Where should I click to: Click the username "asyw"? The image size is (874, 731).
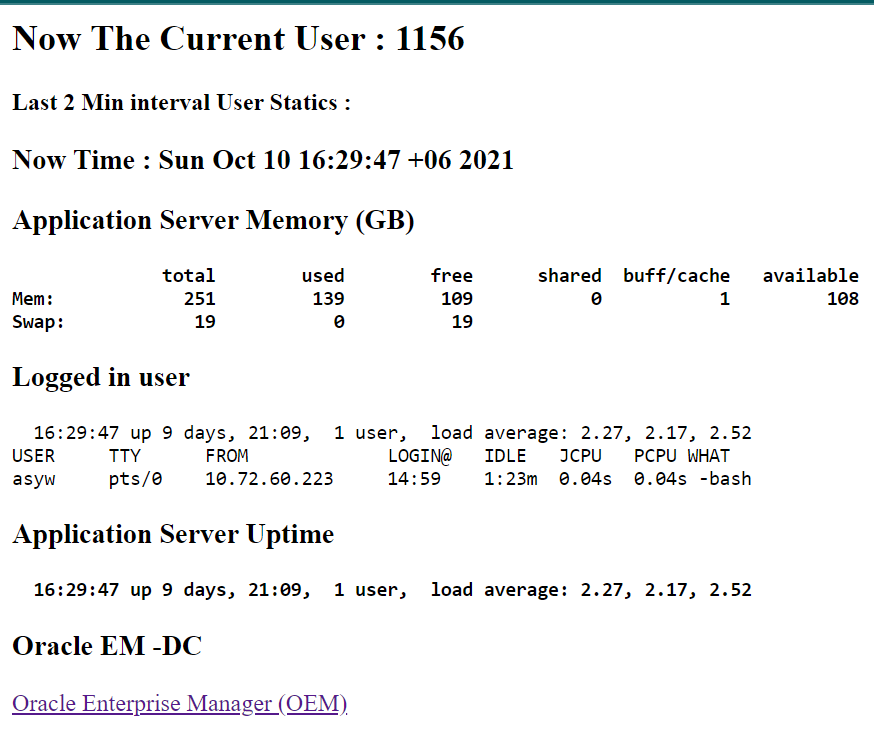tap(33, 479)
